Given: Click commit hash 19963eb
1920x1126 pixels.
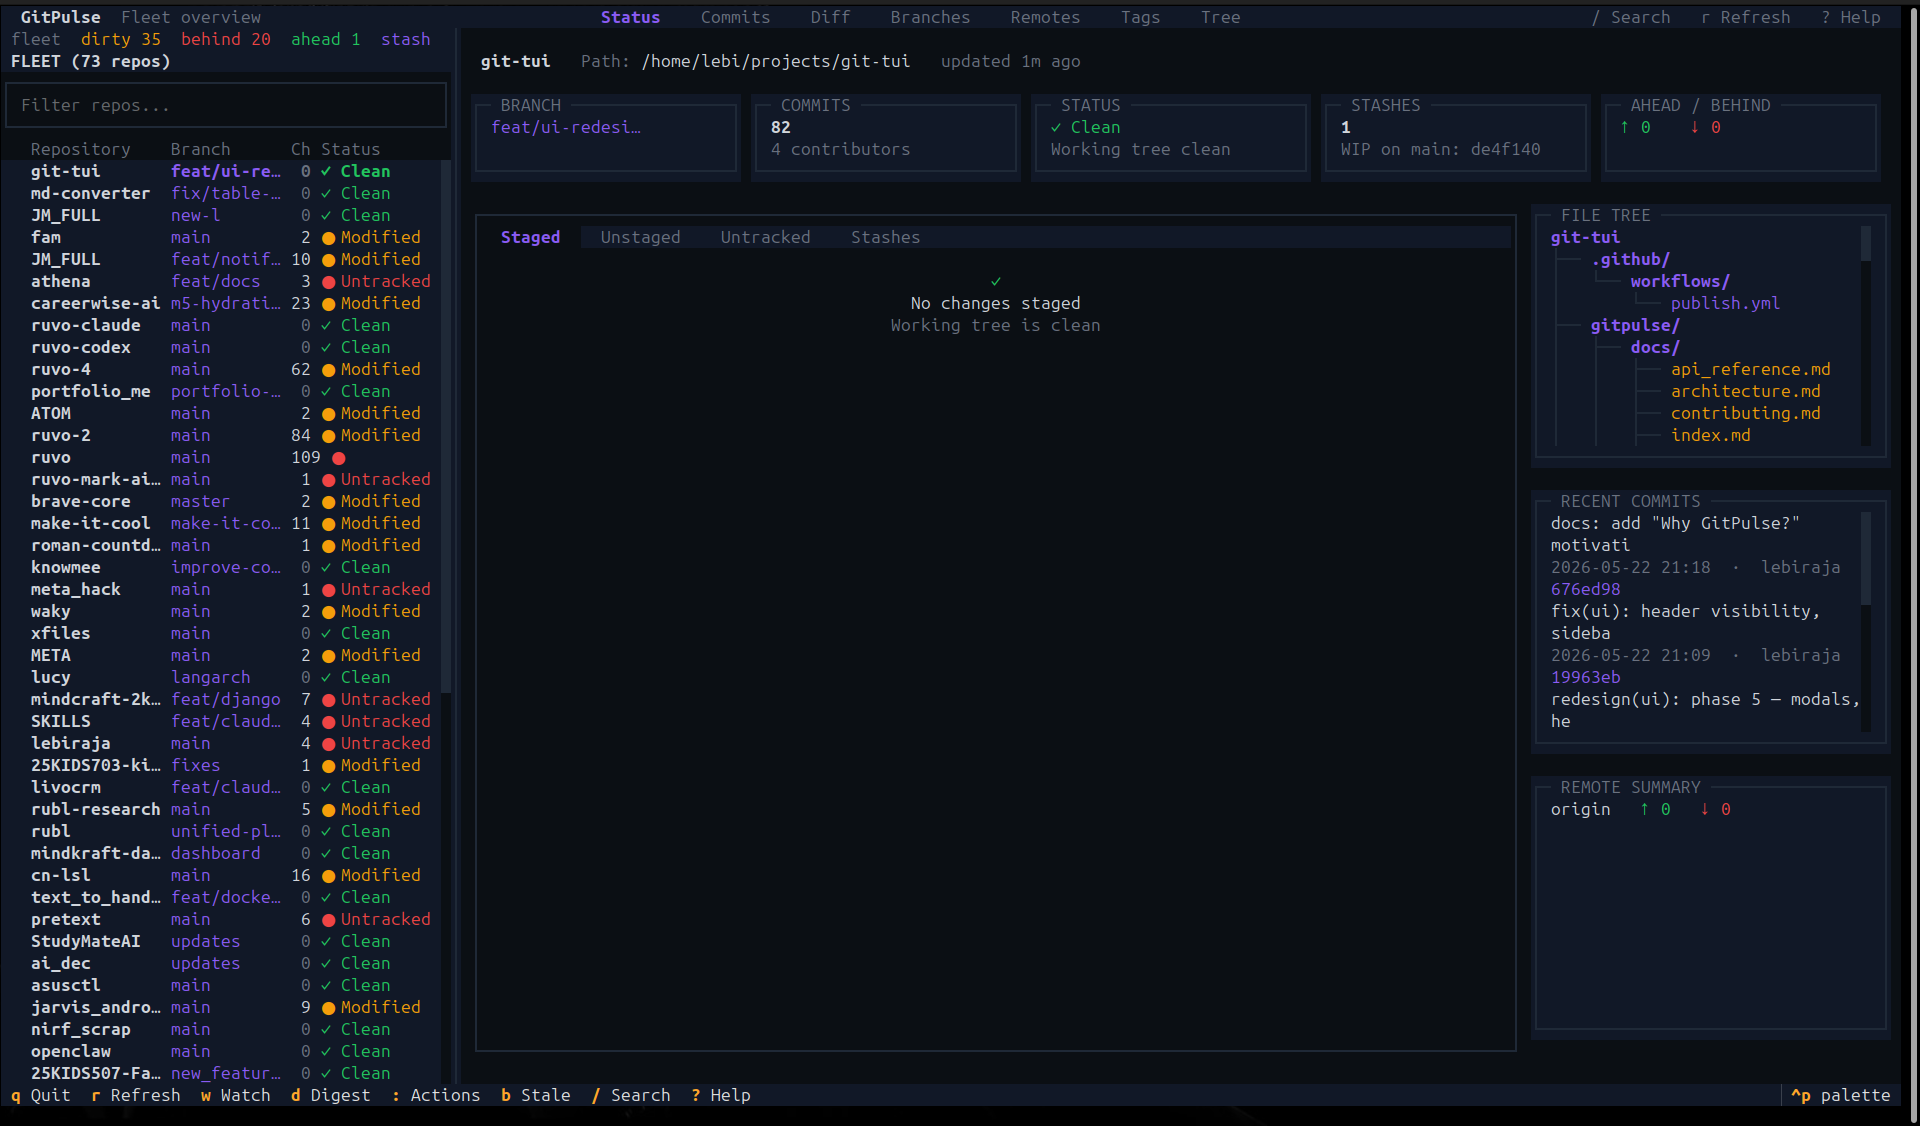Looking at the screenshot, I should point(1585,677).
